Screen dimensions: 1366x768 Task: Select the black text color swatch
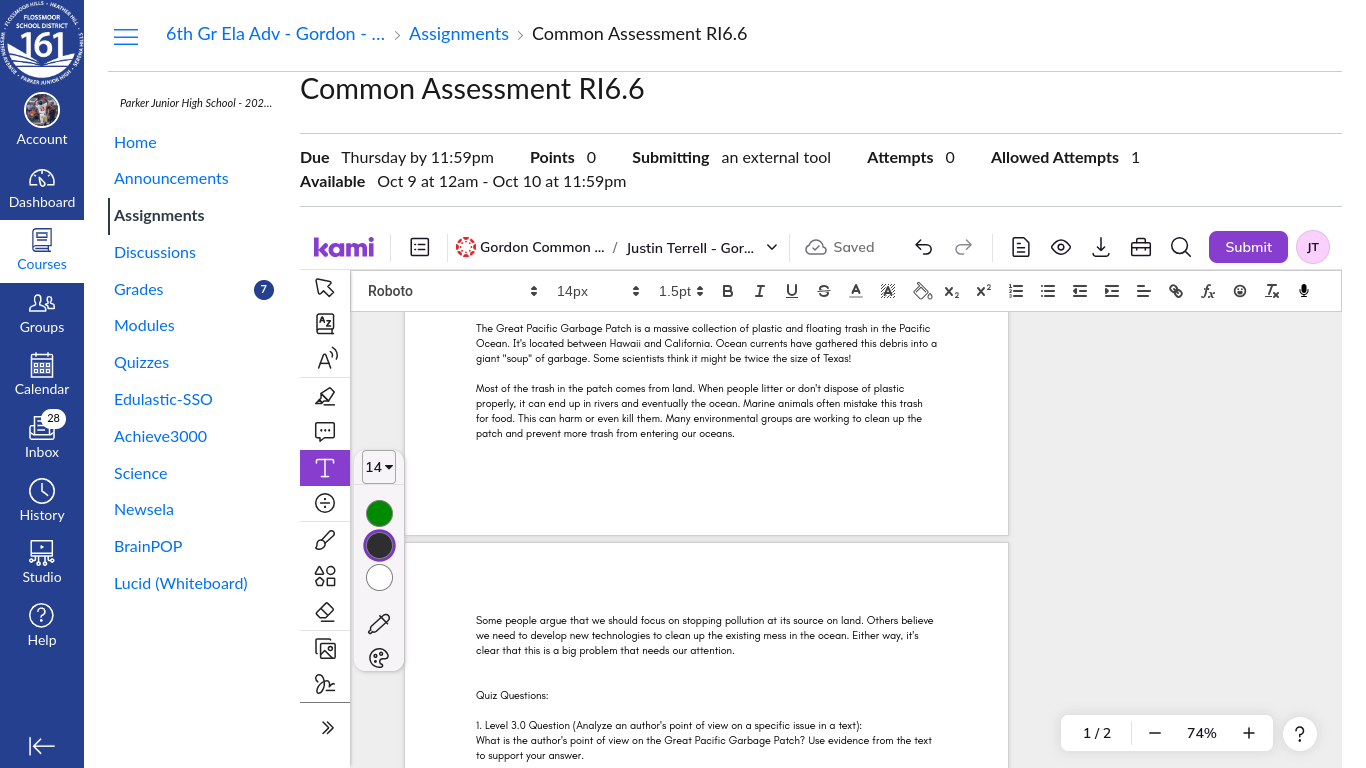coord(379,545)
